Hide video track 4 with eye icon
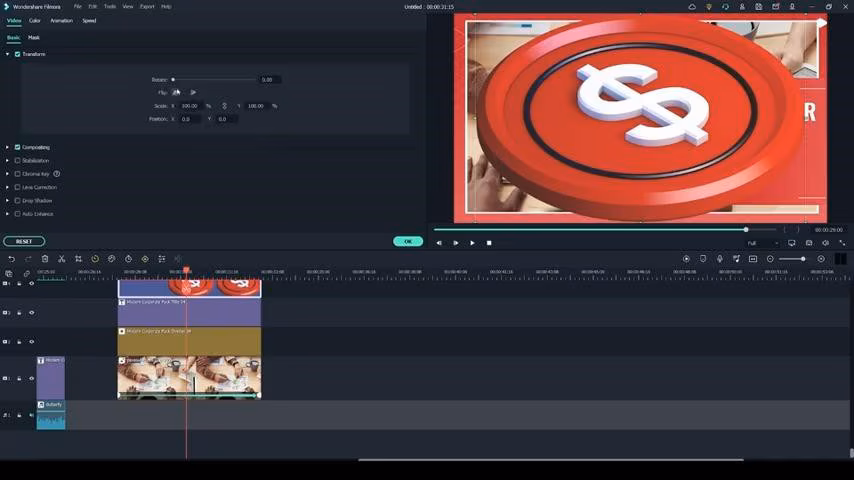 pos(32,284)
